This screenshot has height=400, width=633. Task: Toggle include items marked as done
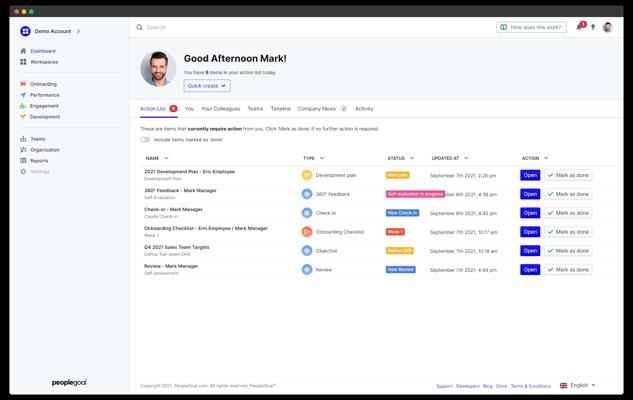(145, 140)
